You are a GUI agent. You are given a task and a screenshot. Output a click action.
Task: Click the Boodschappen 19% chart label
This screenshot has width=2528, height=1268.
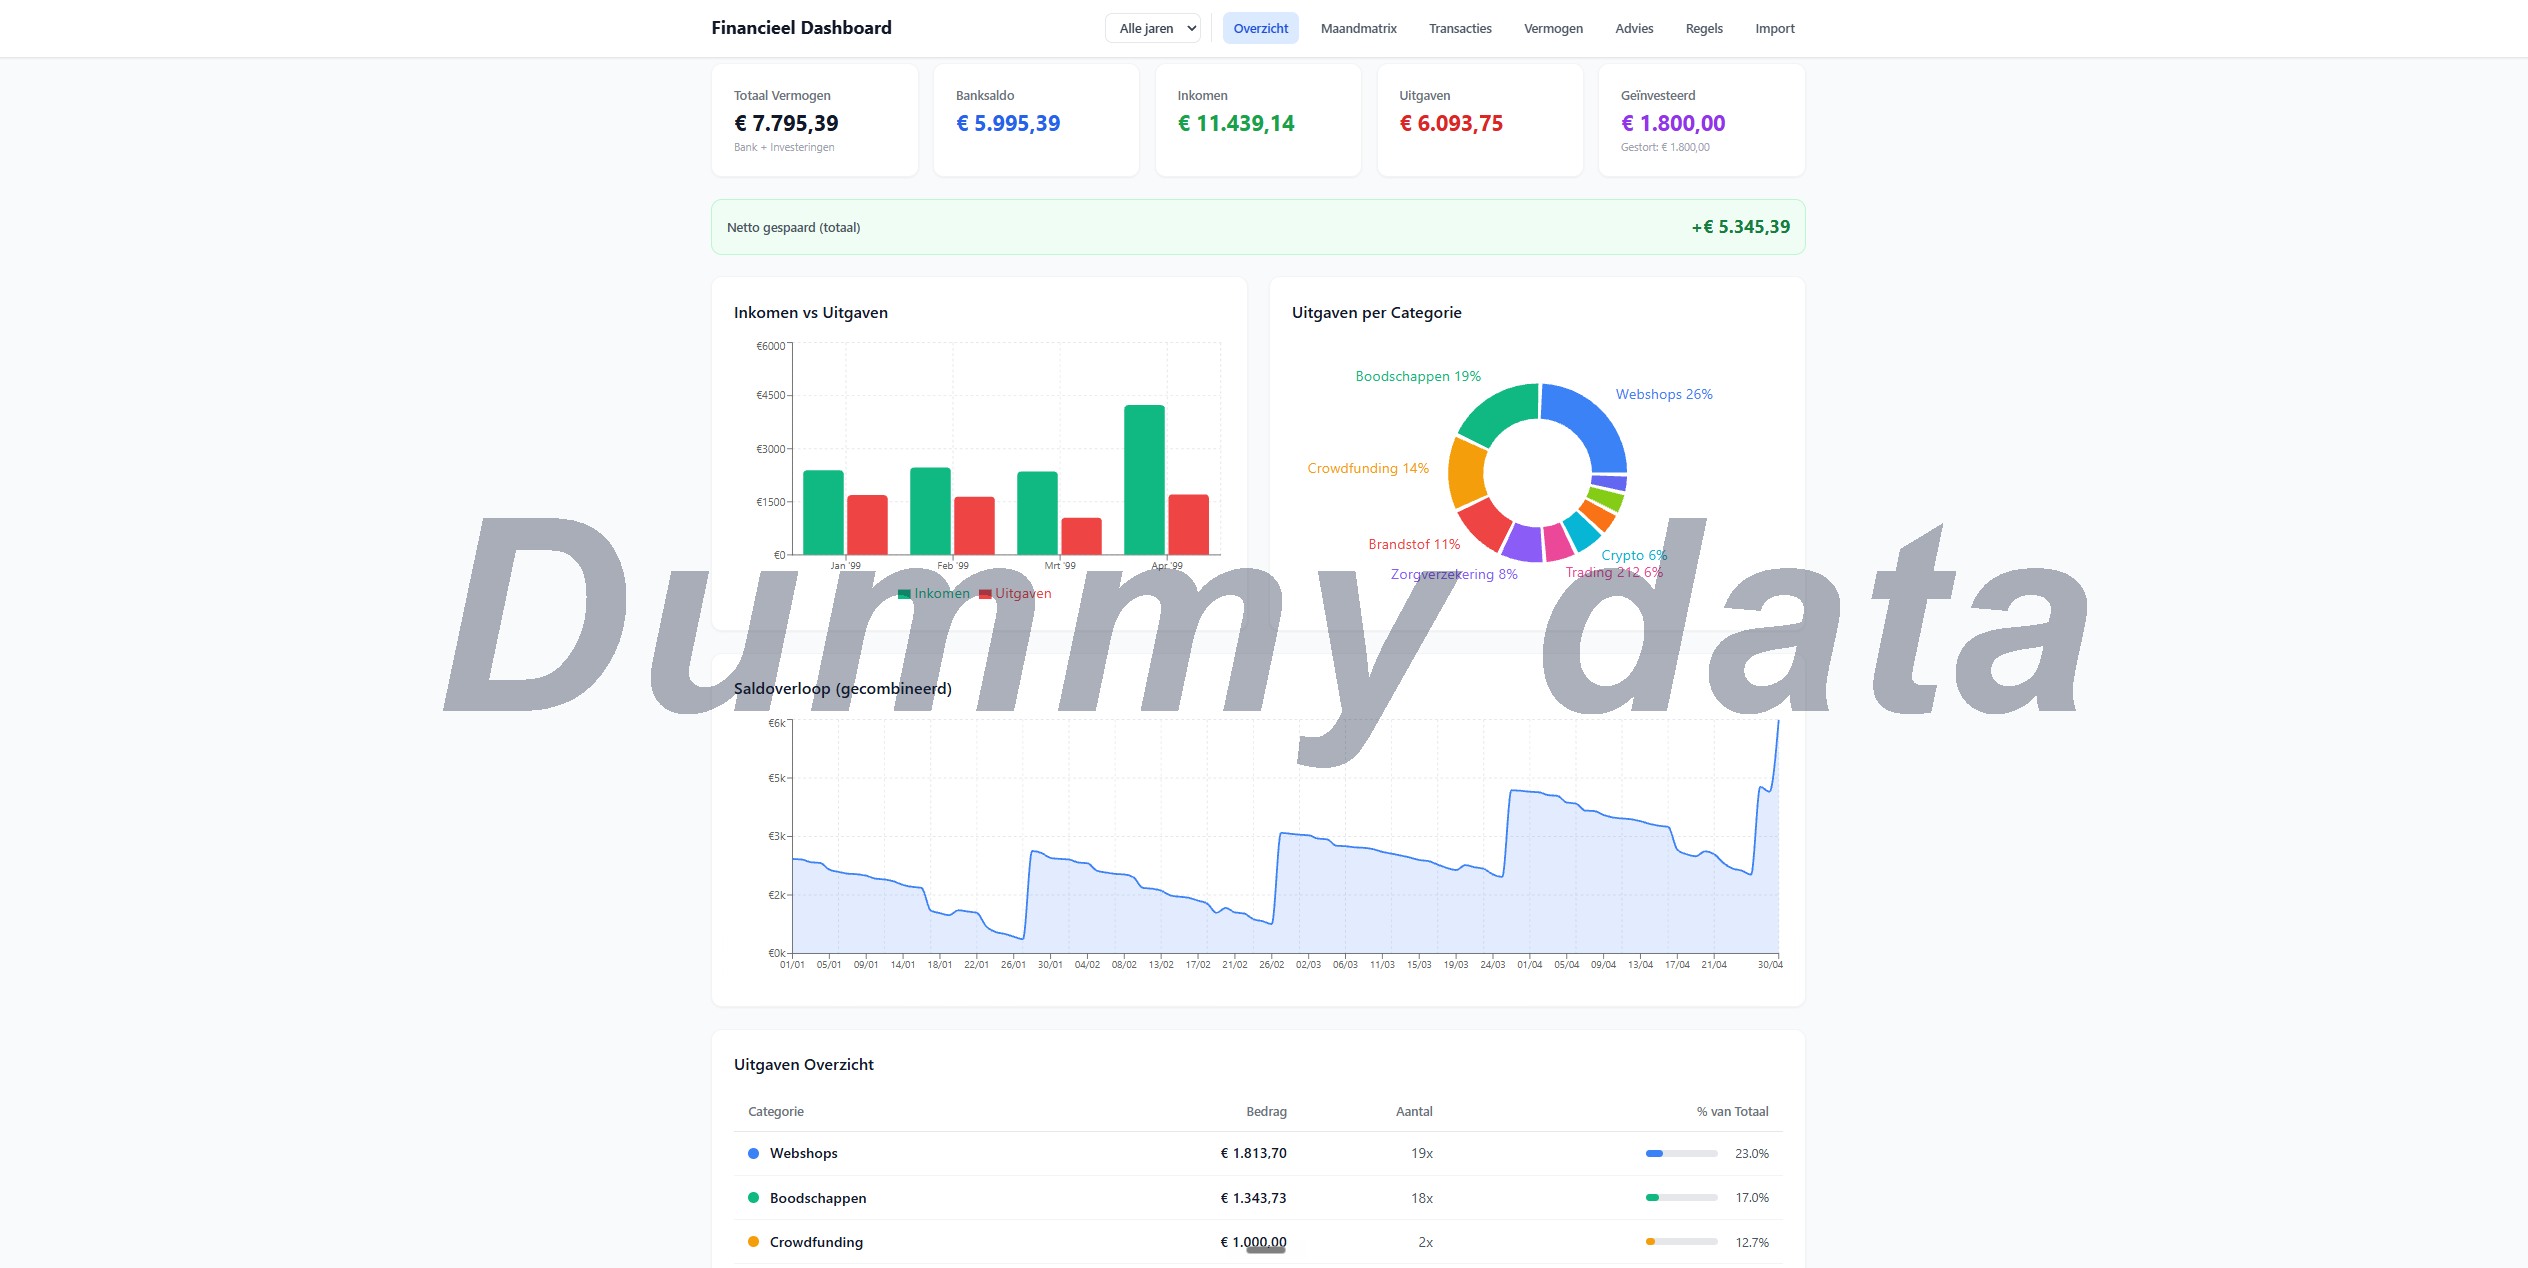(x=1418, y=376)
